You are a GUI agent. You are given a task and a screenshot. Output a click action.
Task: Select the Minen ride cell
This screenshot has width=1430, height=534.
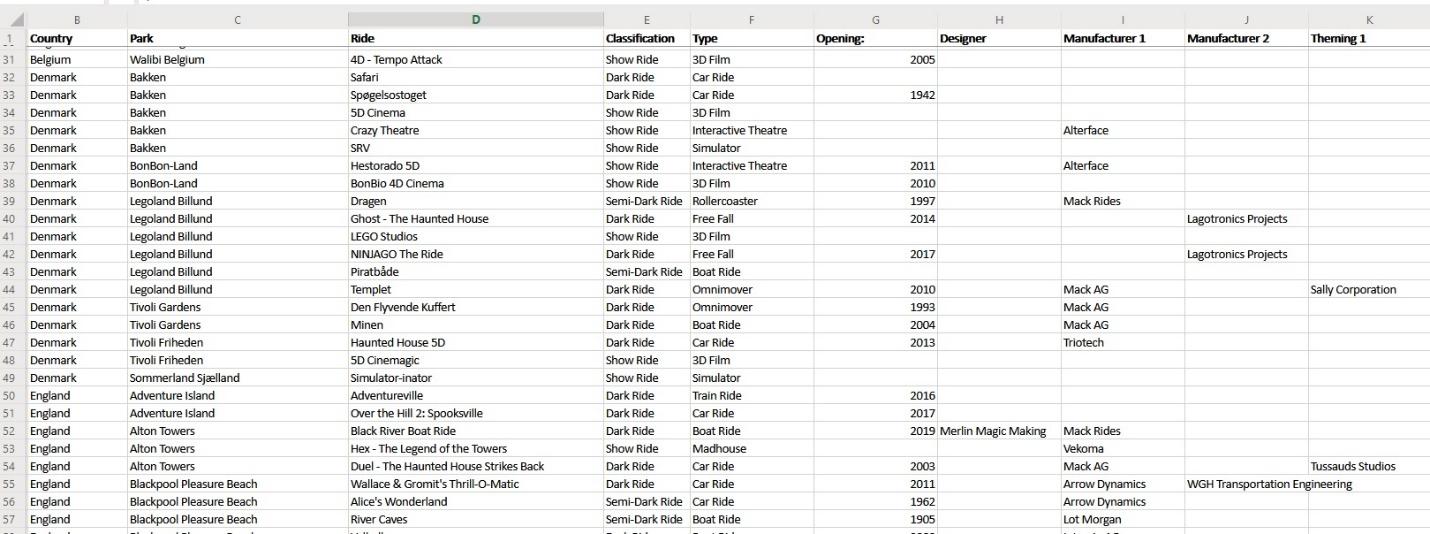tap(476, 325)
